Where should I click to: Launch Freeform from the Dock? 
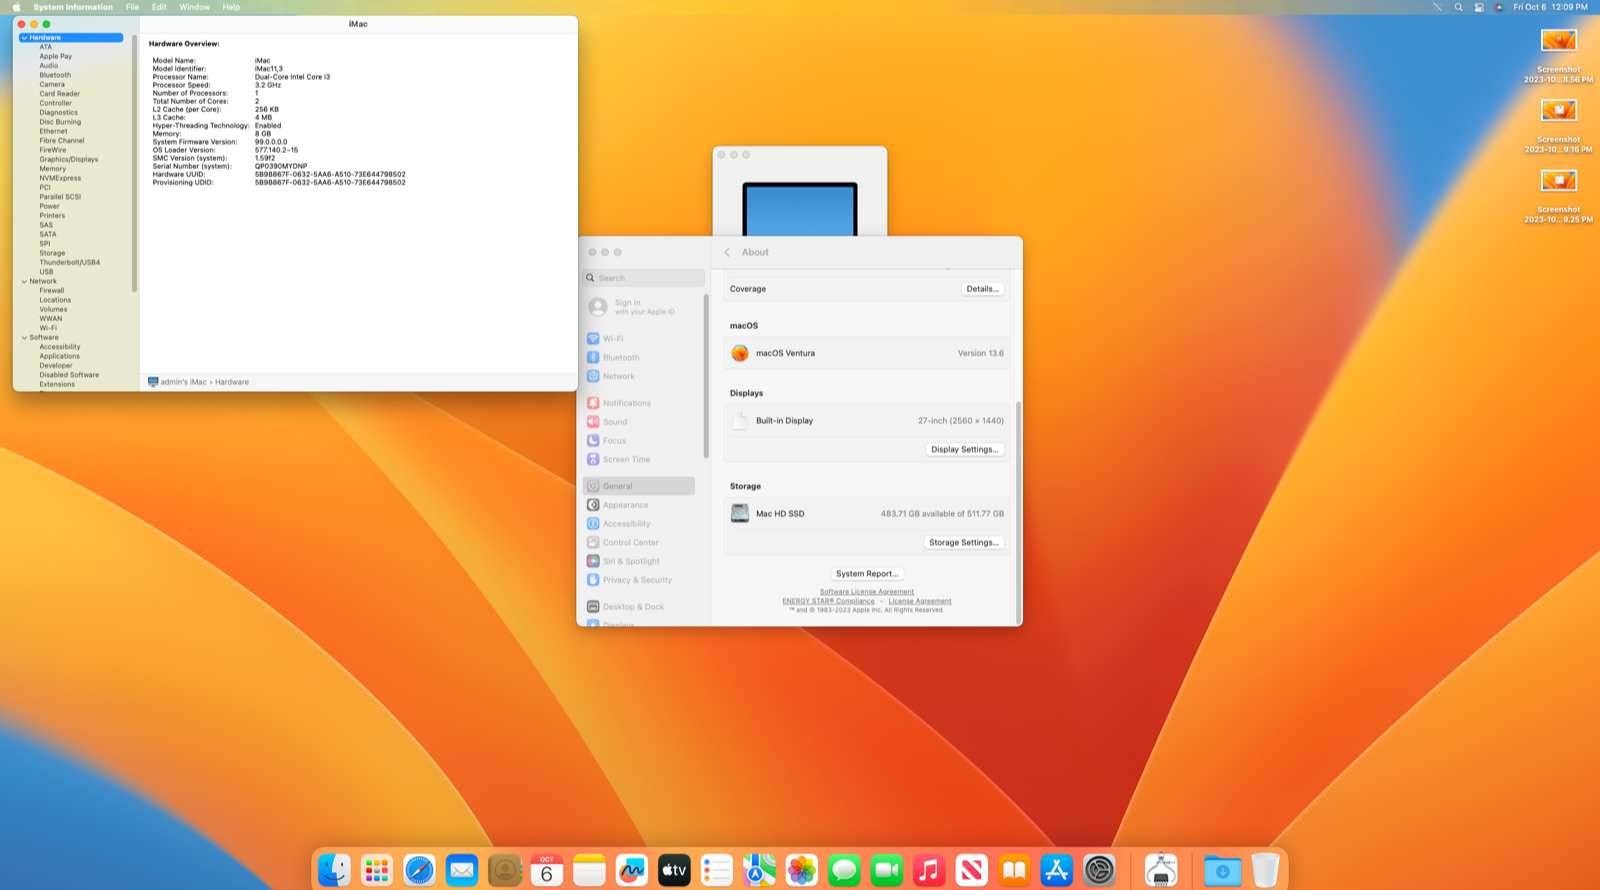point(632,870)
